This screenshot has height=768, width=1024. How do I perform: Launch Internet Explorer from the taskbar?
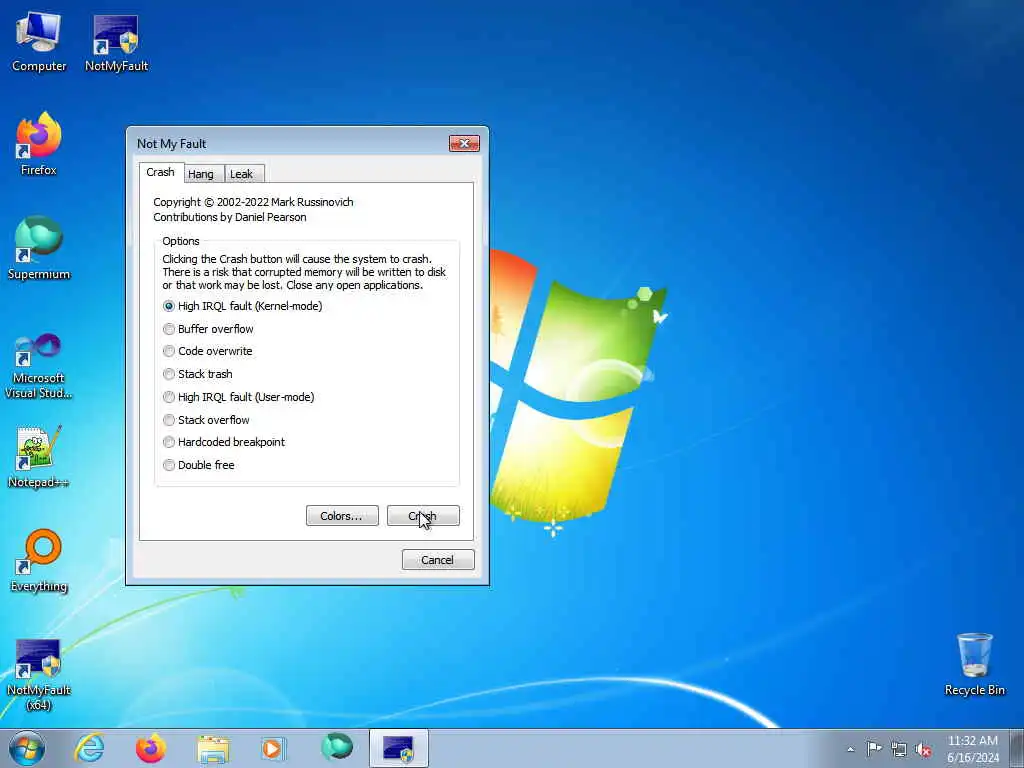(89, 748)
